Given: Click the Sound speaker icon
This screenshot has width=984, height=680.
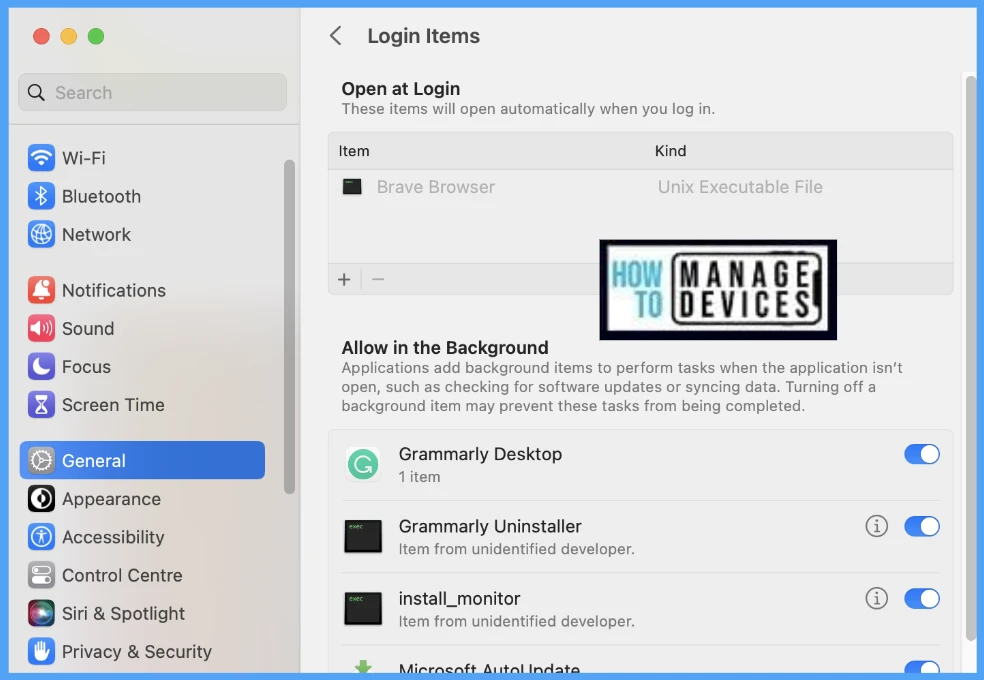Looking at the screenshot, I should pyautogui.click(x=41, y=329).
